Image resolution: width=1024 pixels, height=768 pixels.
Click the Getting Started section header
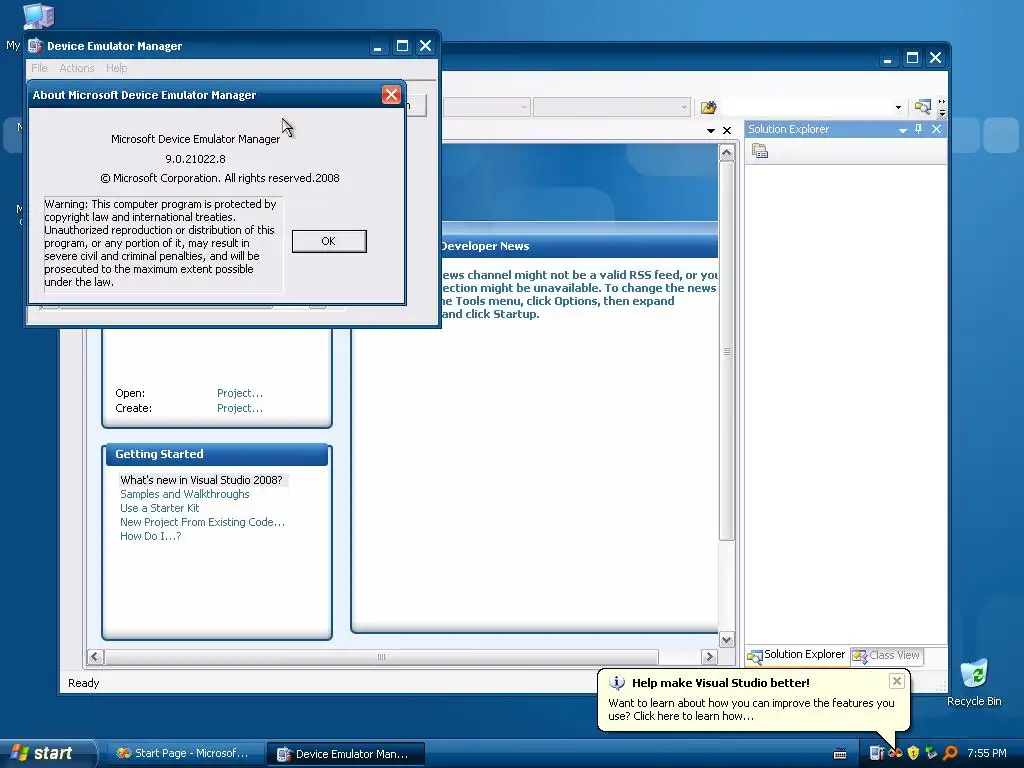click(x=217, y=455)
